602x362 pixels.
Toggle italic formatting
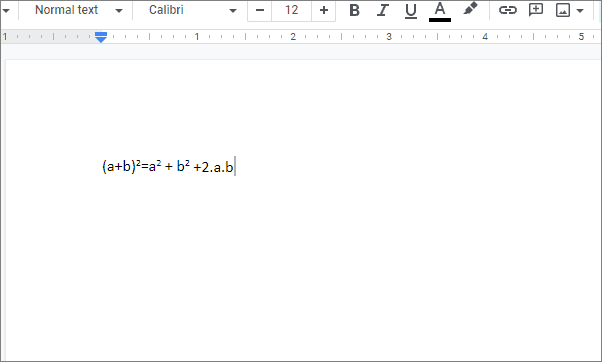pyautogui.click(x=382, y=10)
